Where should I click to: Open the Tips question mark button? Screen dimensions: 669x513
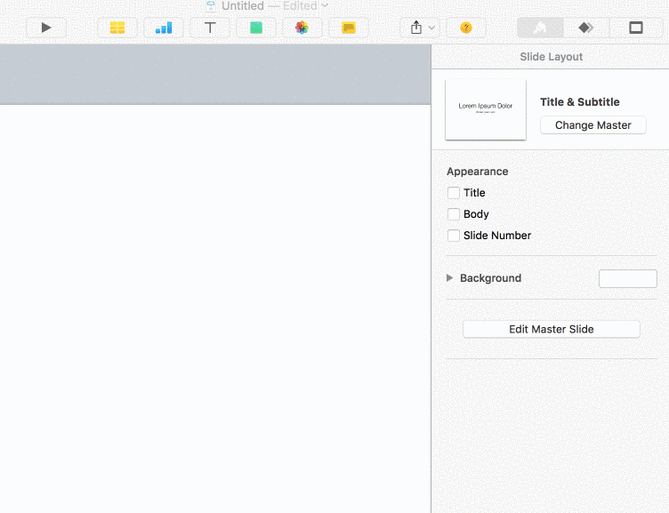coord(466,28)
